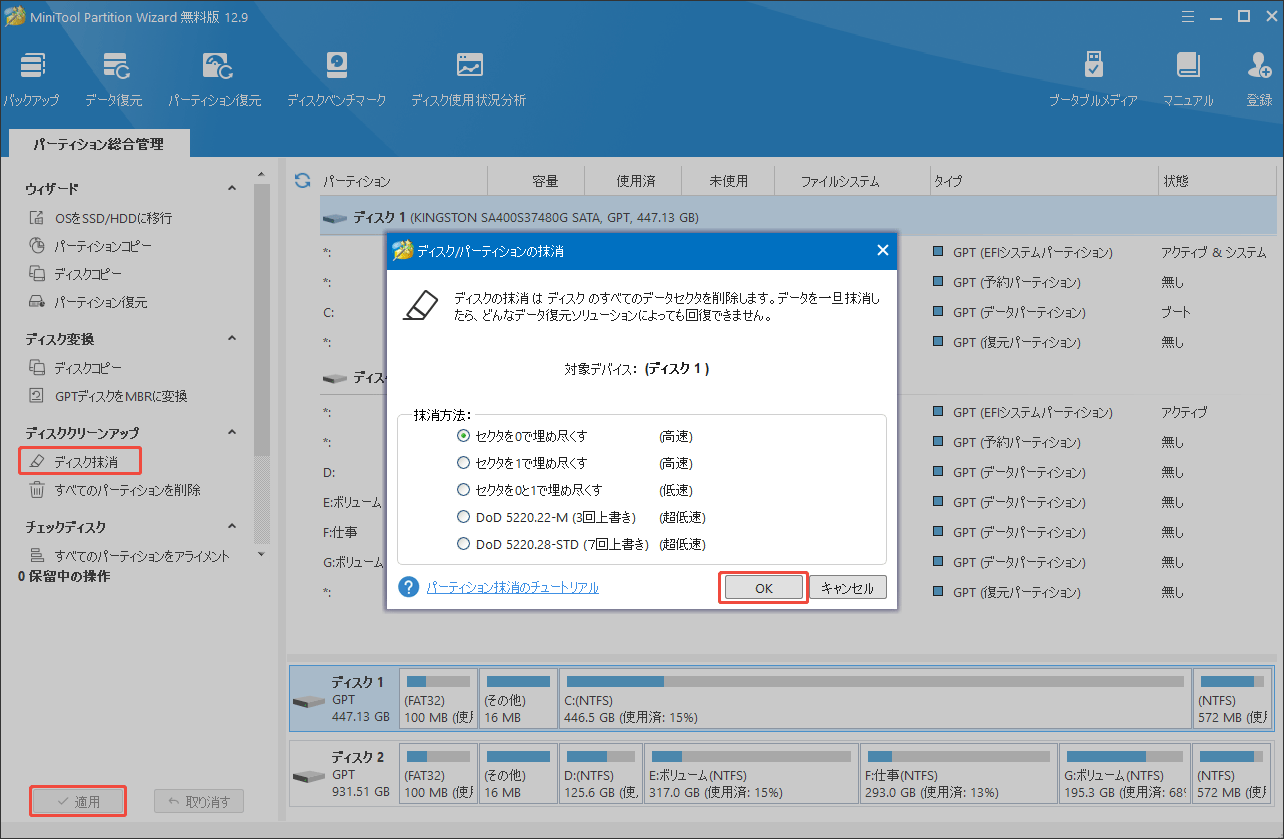1284x839 pixels.
Task: Open ディスクコピー under ウィザード
Action: [x=76, y=274]
